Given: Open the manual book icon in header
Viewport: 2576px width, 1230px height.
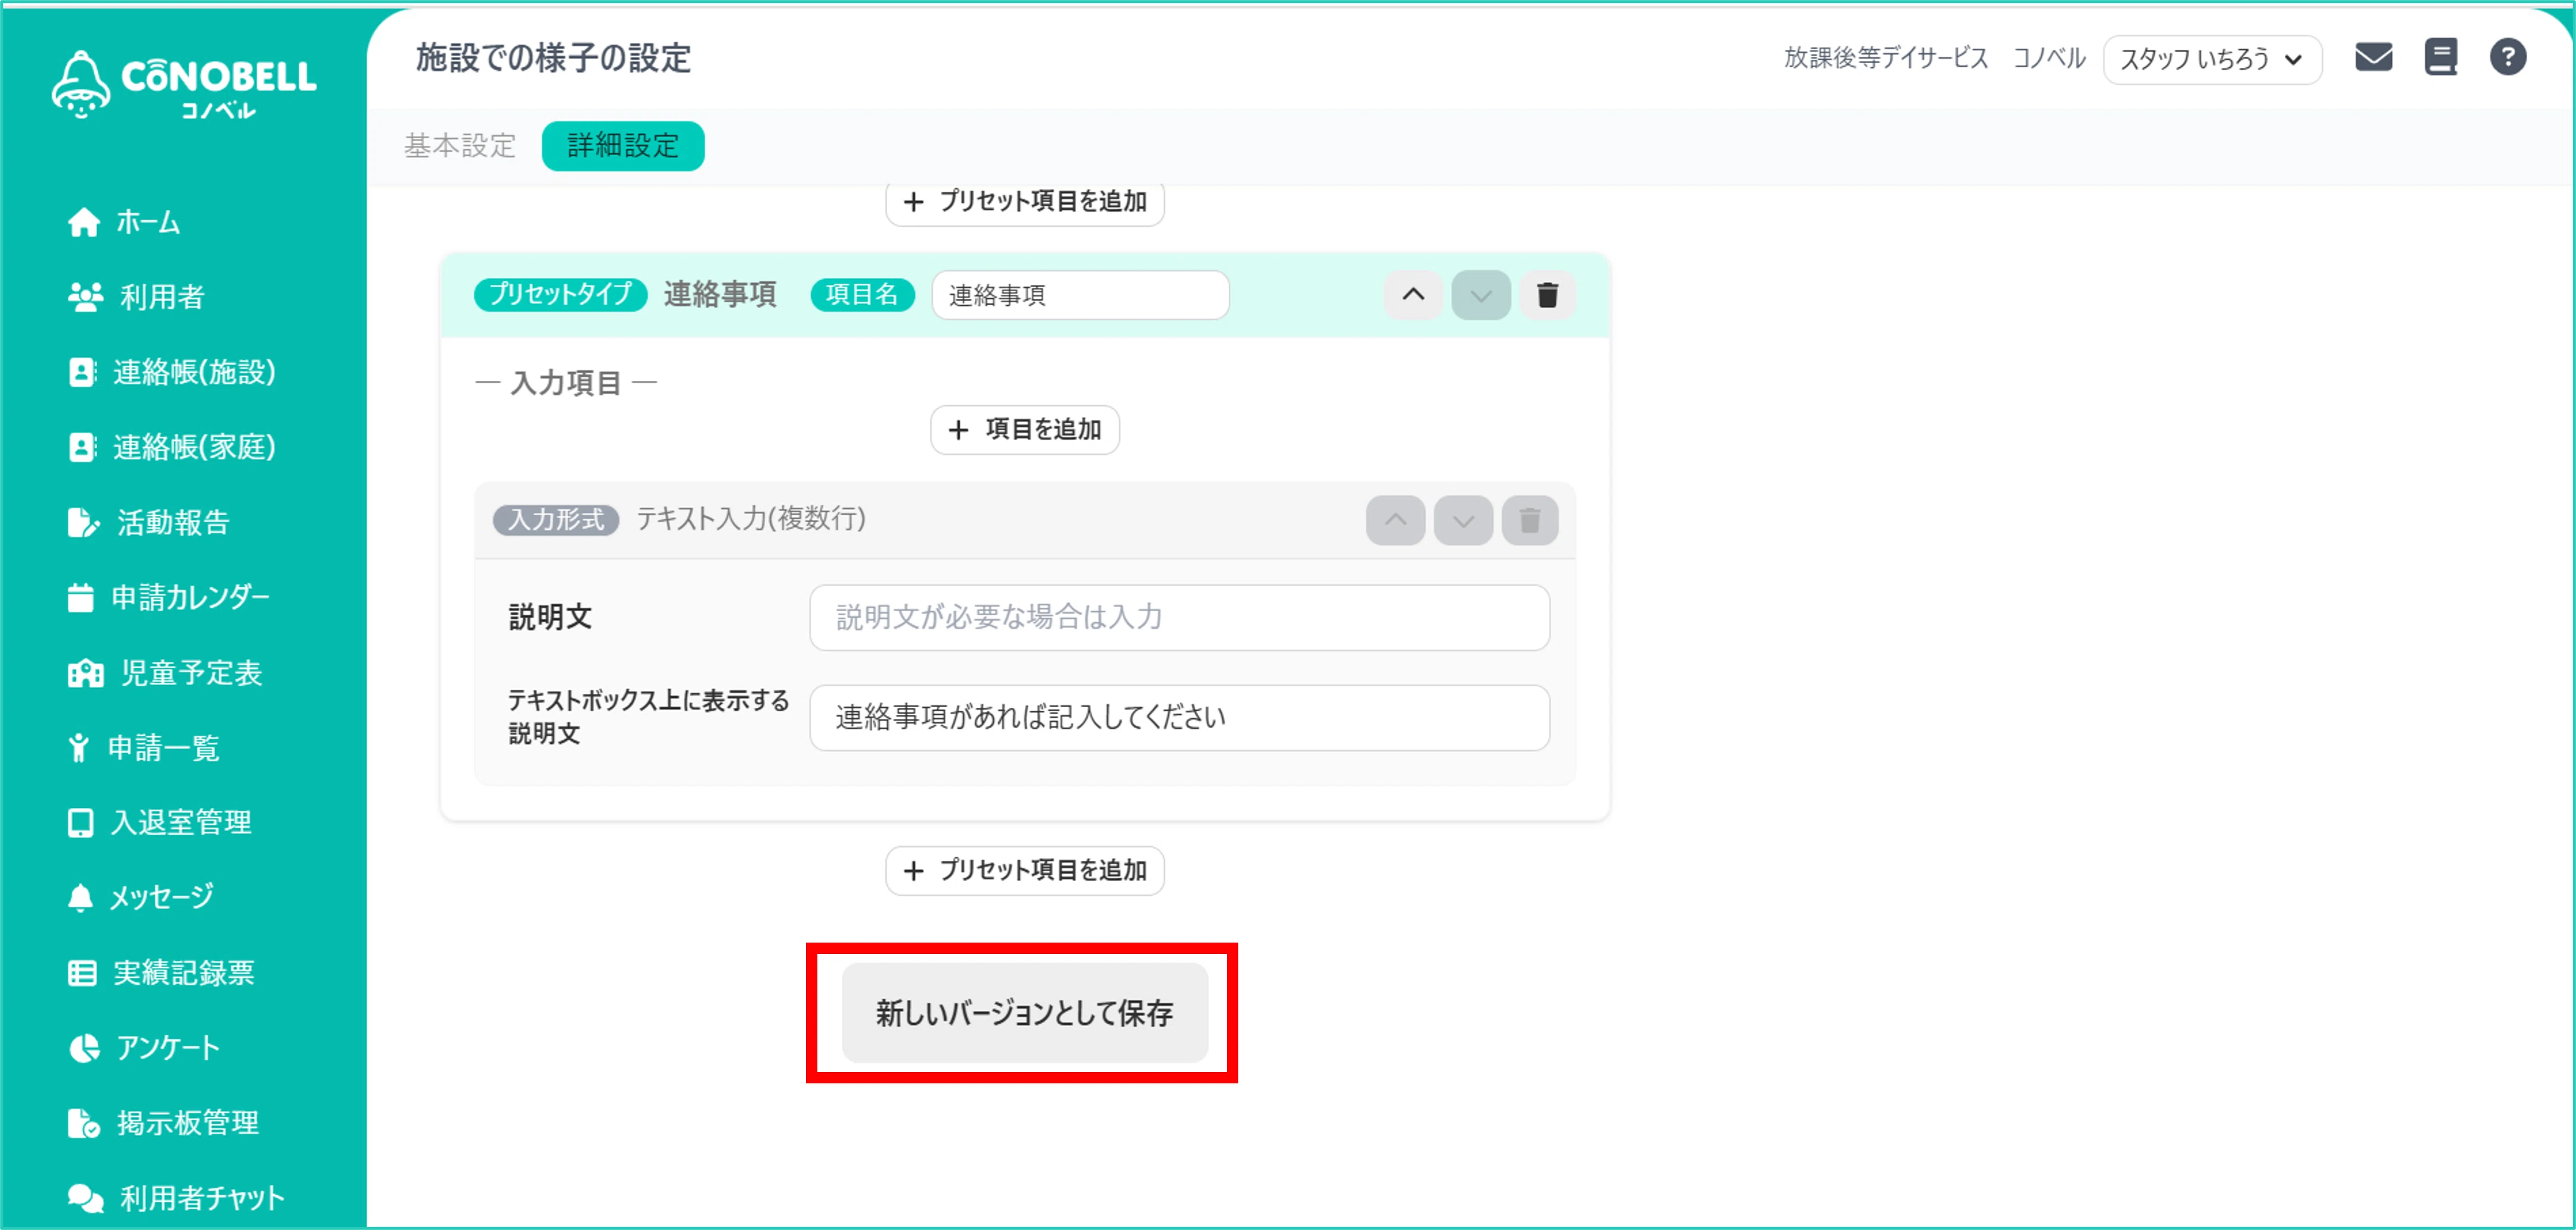Looking at the screenshot, I should (2441, 57).
